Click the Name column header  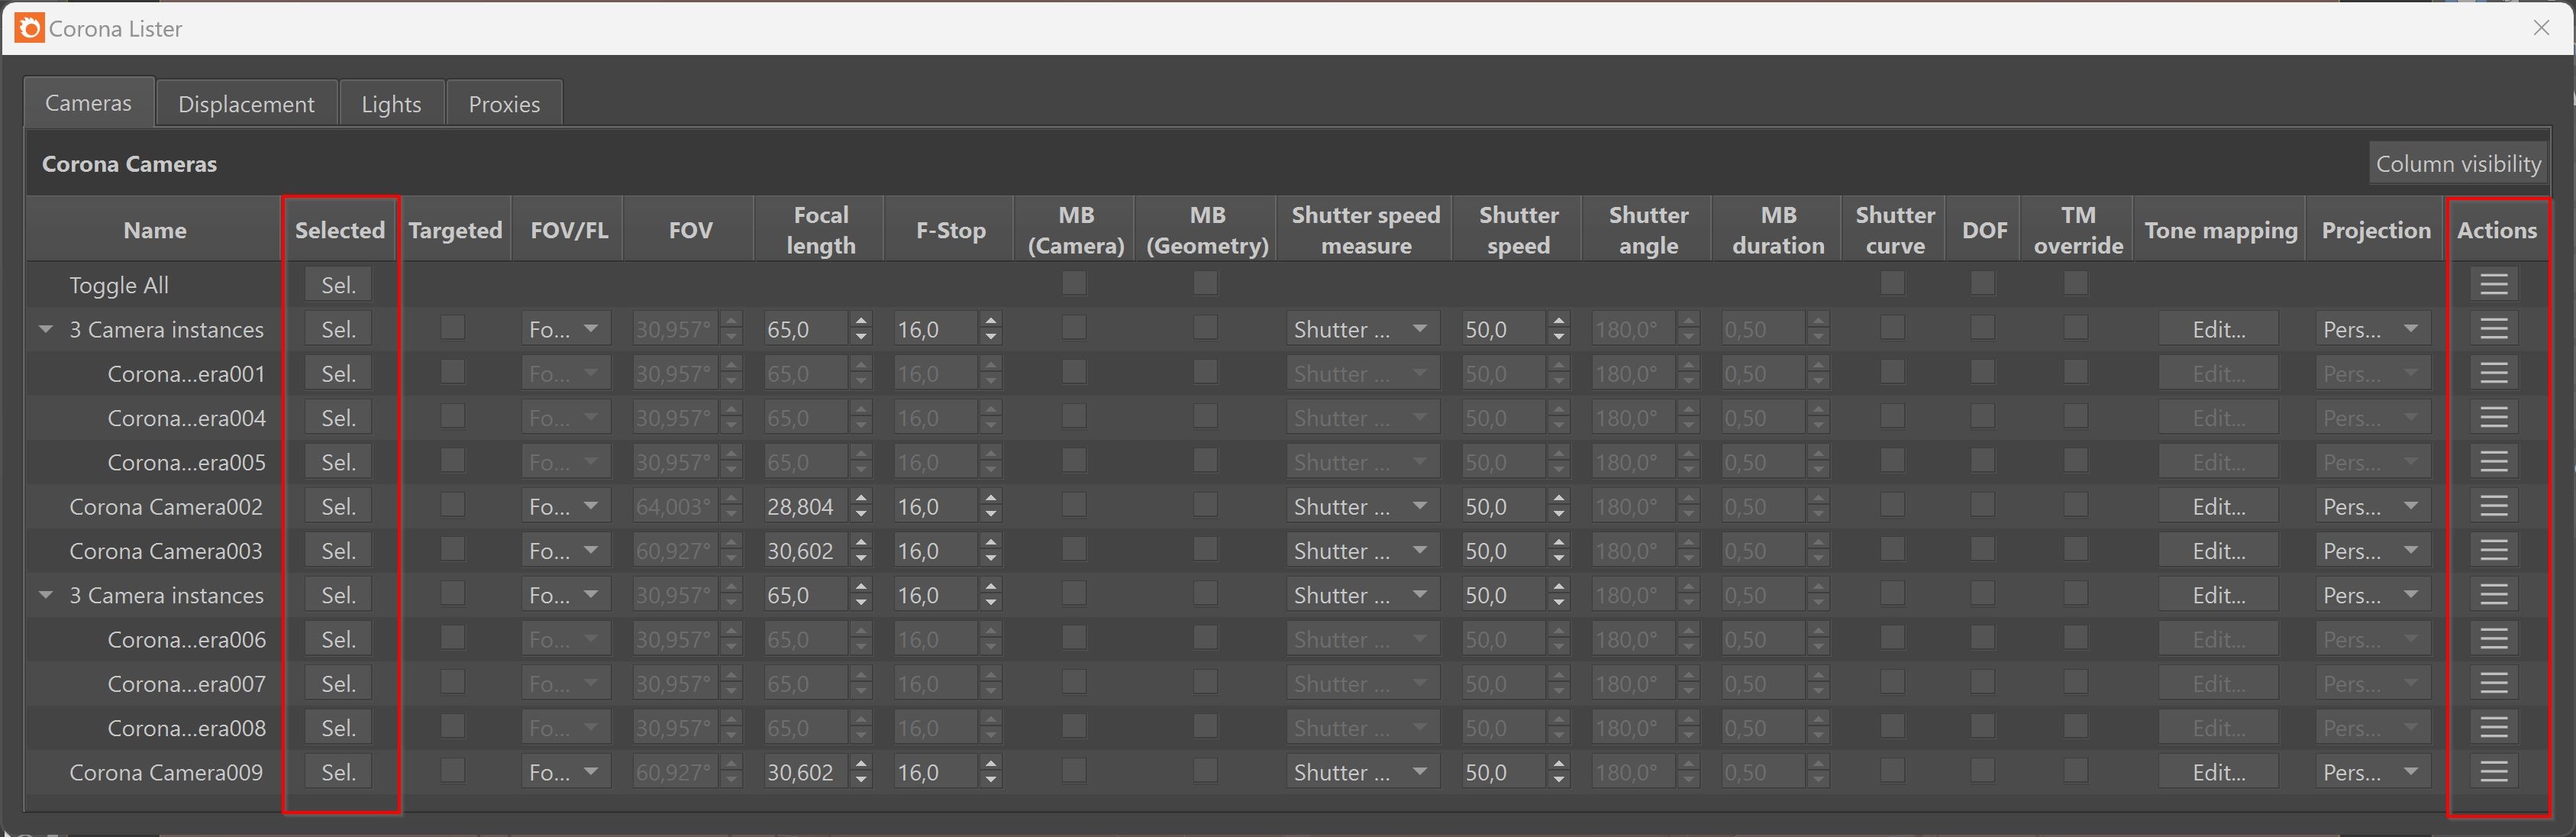pyautogui.click(x=154, y=230)
